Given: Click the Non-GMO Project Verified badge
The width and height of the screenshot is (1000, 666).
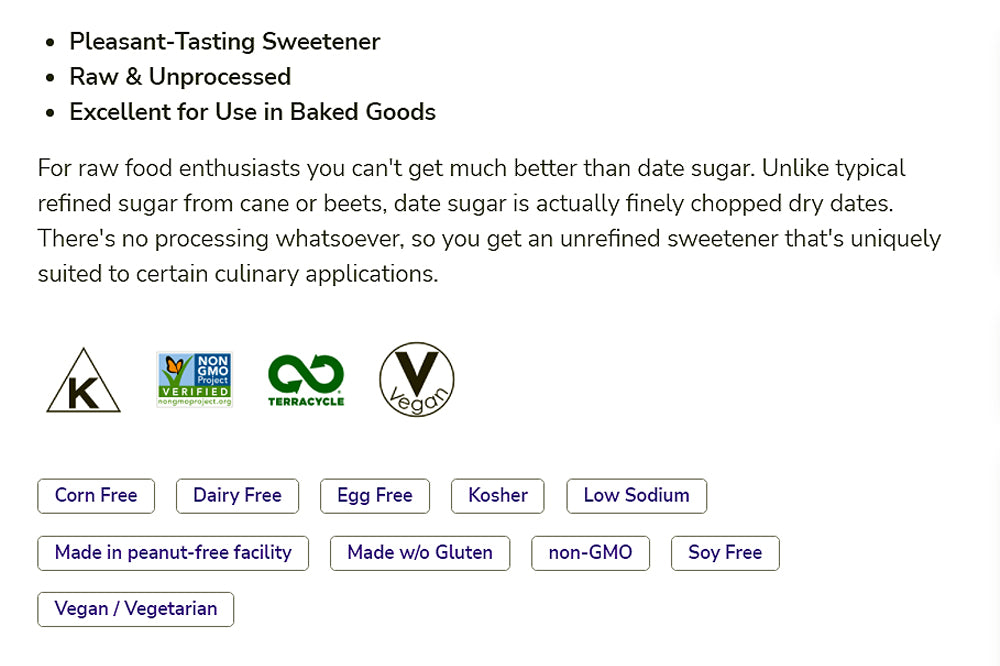Looking at the screenshot, I should pos(194,379).
